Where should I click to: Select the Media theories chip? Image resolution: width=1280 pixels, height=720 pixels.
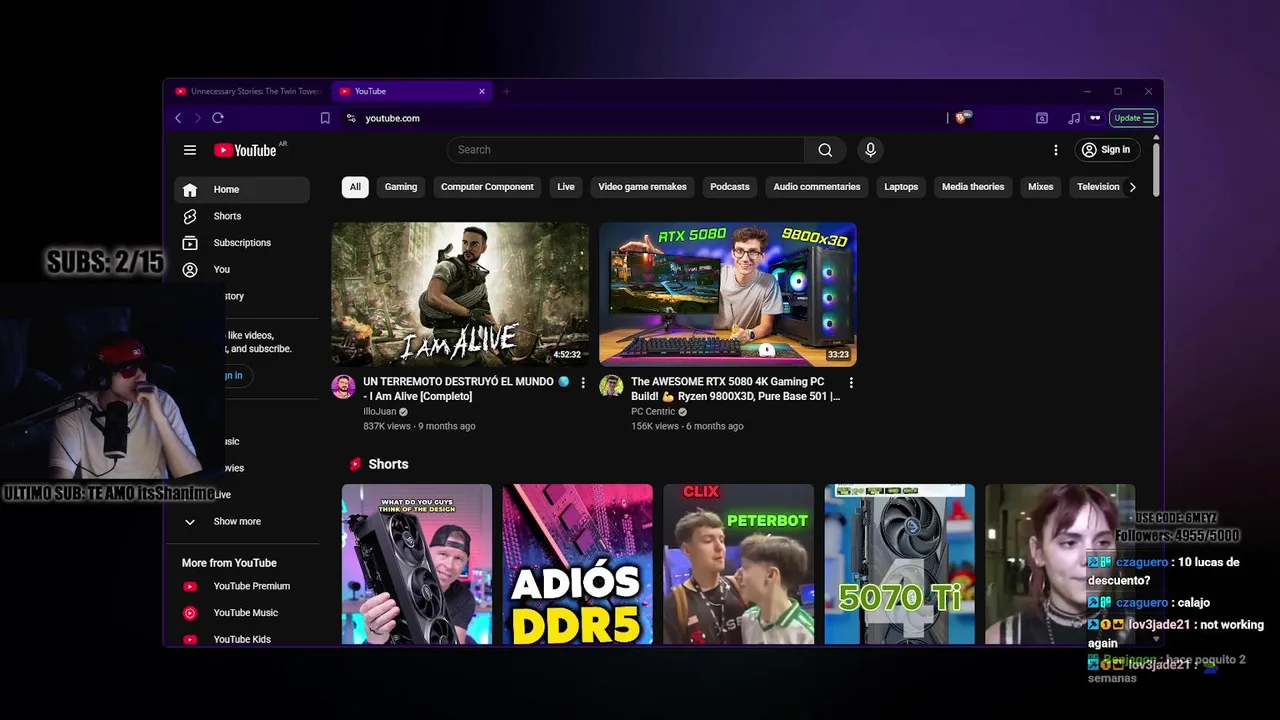[973, 187]
